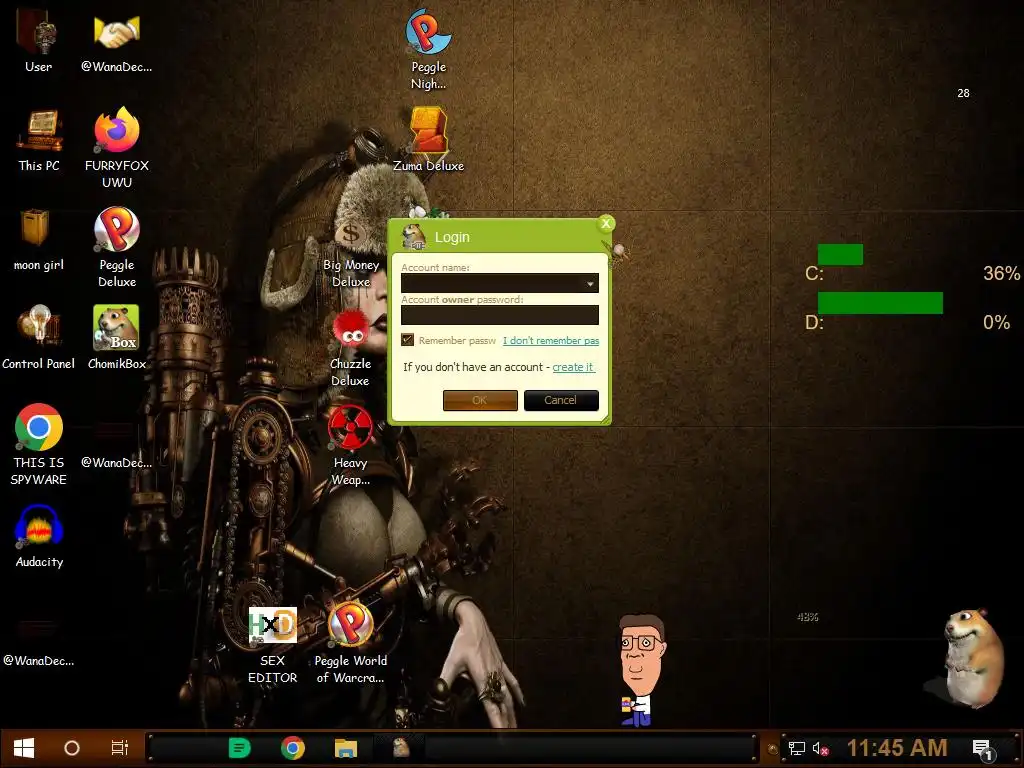Toggle the Remember password checkbox
Screen dimensions: 1024x768
coord(408,340)
